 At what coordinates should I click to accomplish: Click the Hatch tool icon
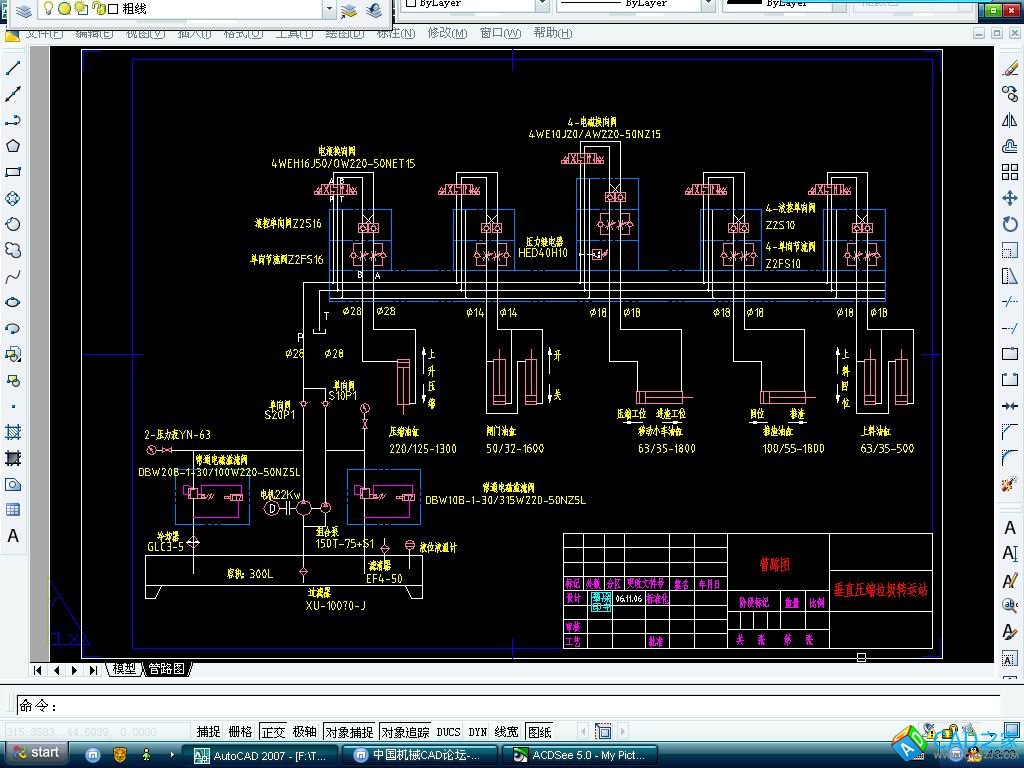click(x=13, y=432)
